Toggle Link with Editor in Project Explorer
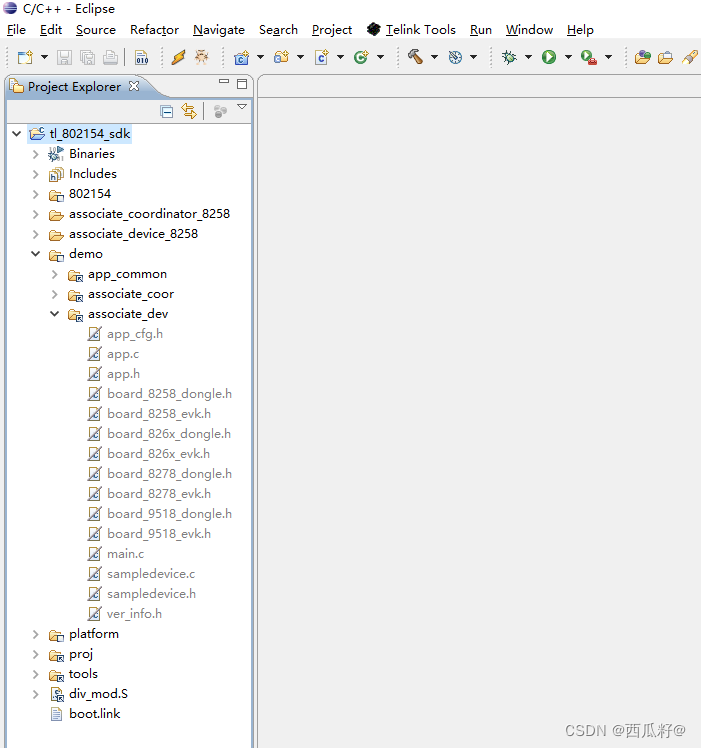701x748 pixels. [x=189, y=112]
